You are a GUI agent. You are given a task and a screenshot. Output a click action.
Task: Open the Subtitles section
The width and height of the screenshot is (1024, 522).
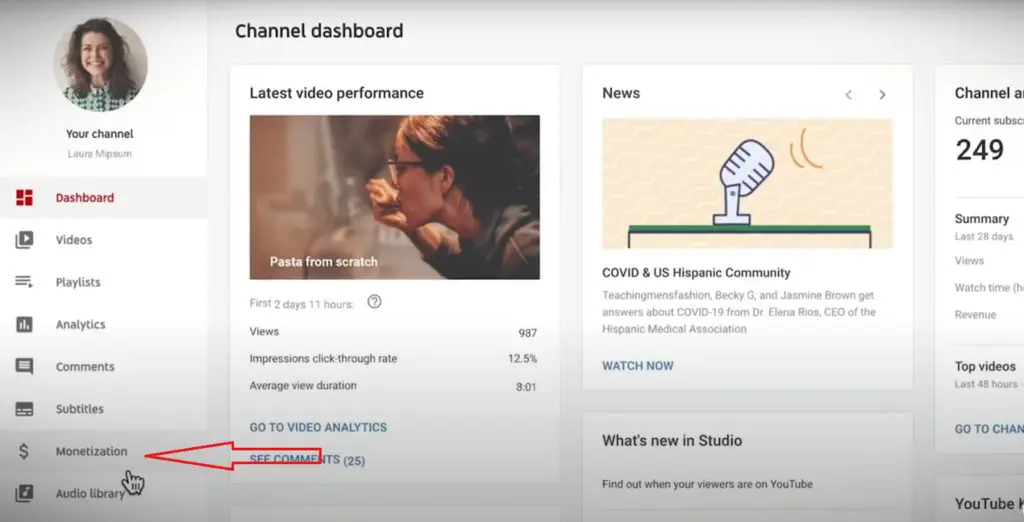(x=103, y=409)
